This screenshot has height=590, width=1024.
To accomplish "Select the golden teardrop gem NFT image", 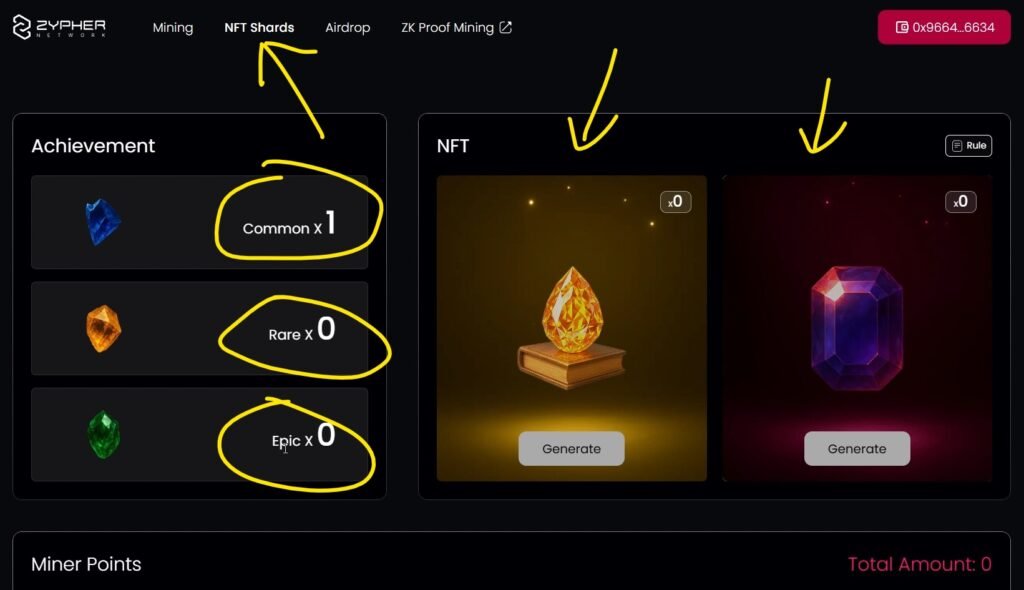I will (x=571, y=327).
